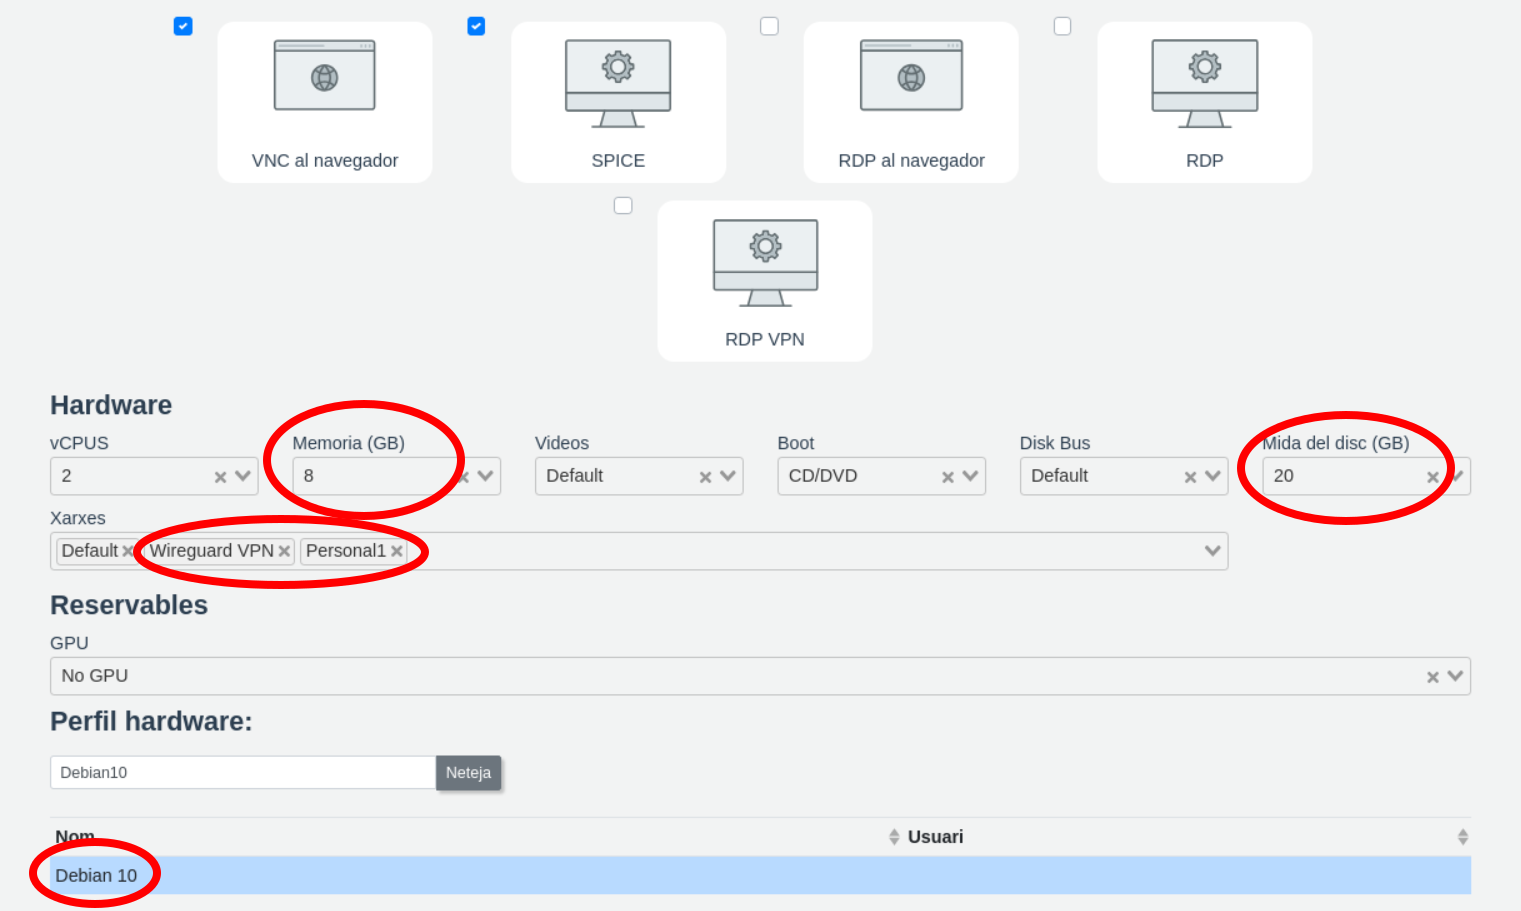Image resolution: width=1521 pixels, height=911 pixels.
Task: Remove the Wireguard VPN network tag
Action: 284,551
